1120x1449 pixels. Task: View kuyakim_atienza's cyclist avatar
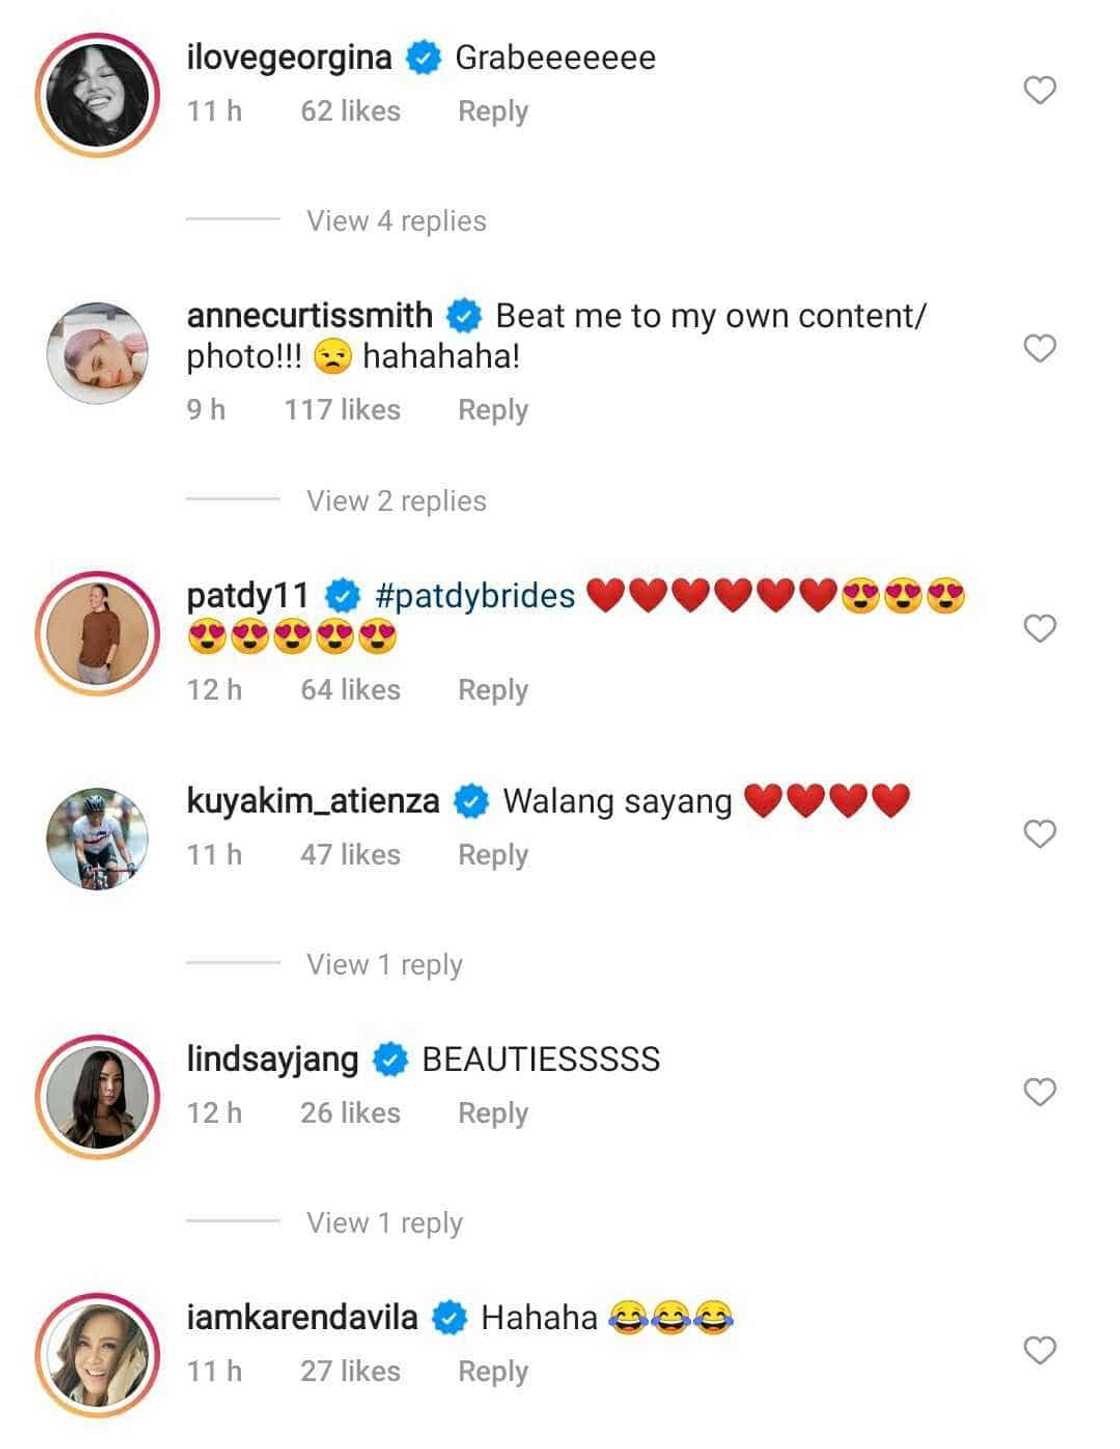click(97, 838)
